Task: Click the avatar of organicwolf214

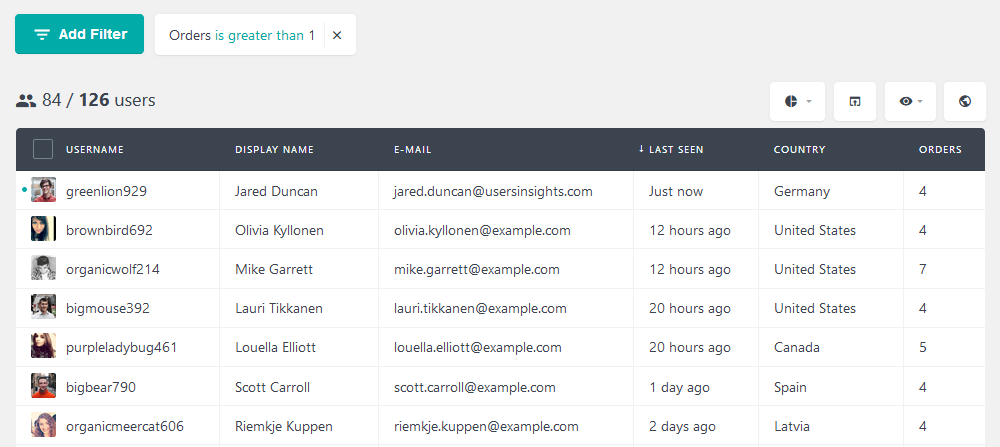Action: 43,268
